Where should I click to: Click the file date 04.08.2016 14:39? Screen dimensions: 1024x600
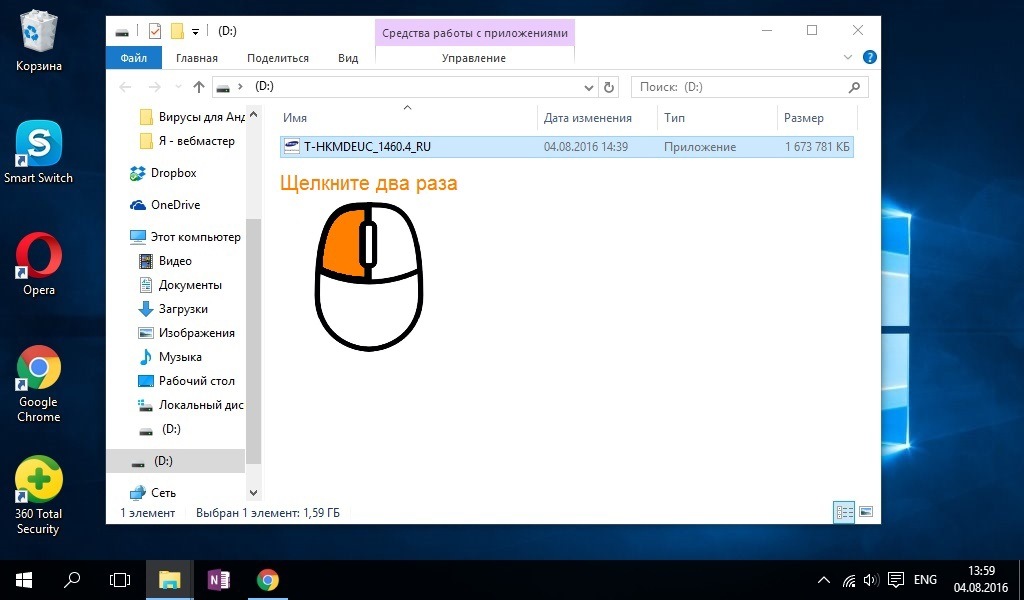[x=586, y=147]
